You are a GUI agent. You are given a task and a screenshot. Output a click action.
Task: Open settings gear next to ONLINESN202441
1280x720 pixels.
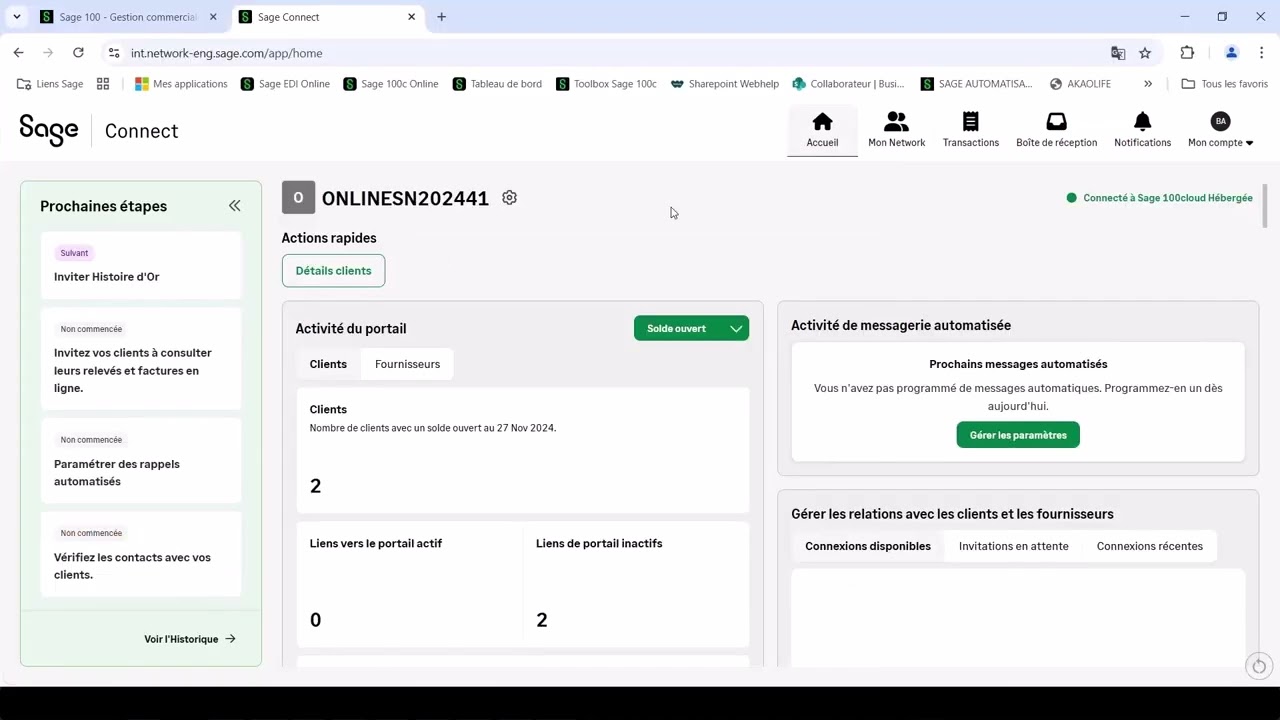point(509,198)
